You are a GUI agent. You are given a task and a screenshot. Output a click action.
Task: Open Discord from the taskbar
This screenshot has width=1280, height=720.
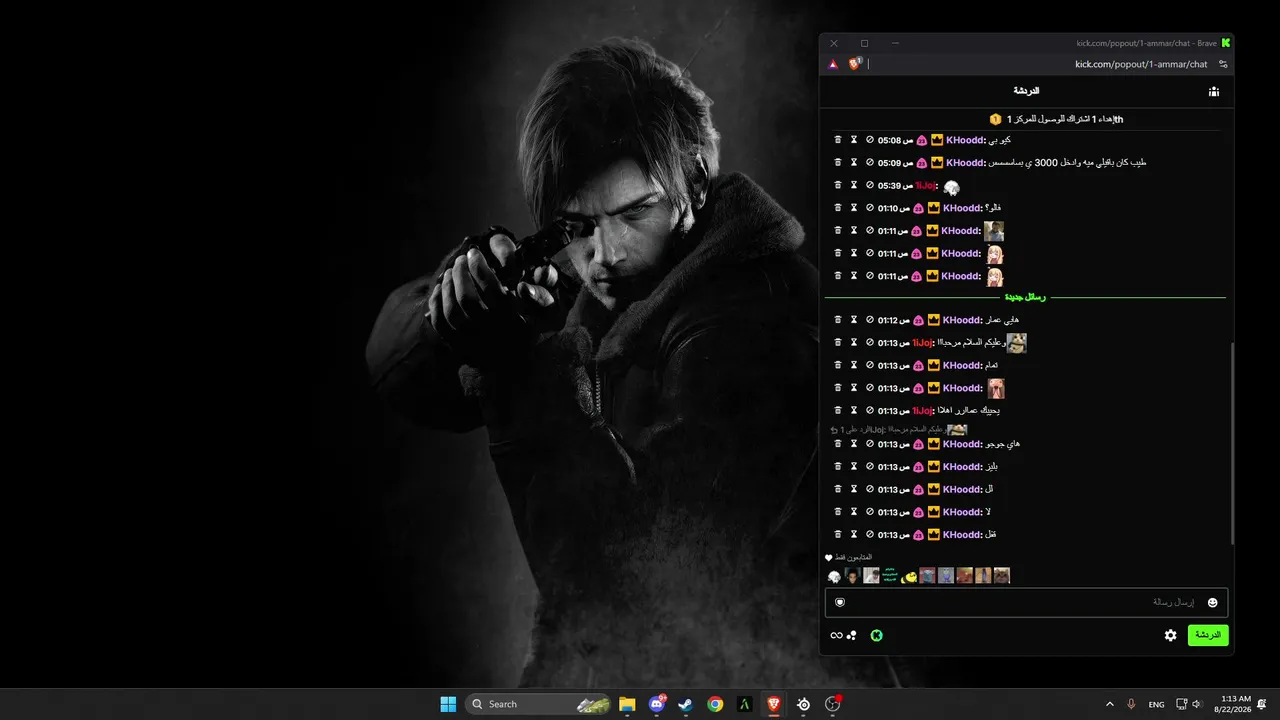coord(657,704)
